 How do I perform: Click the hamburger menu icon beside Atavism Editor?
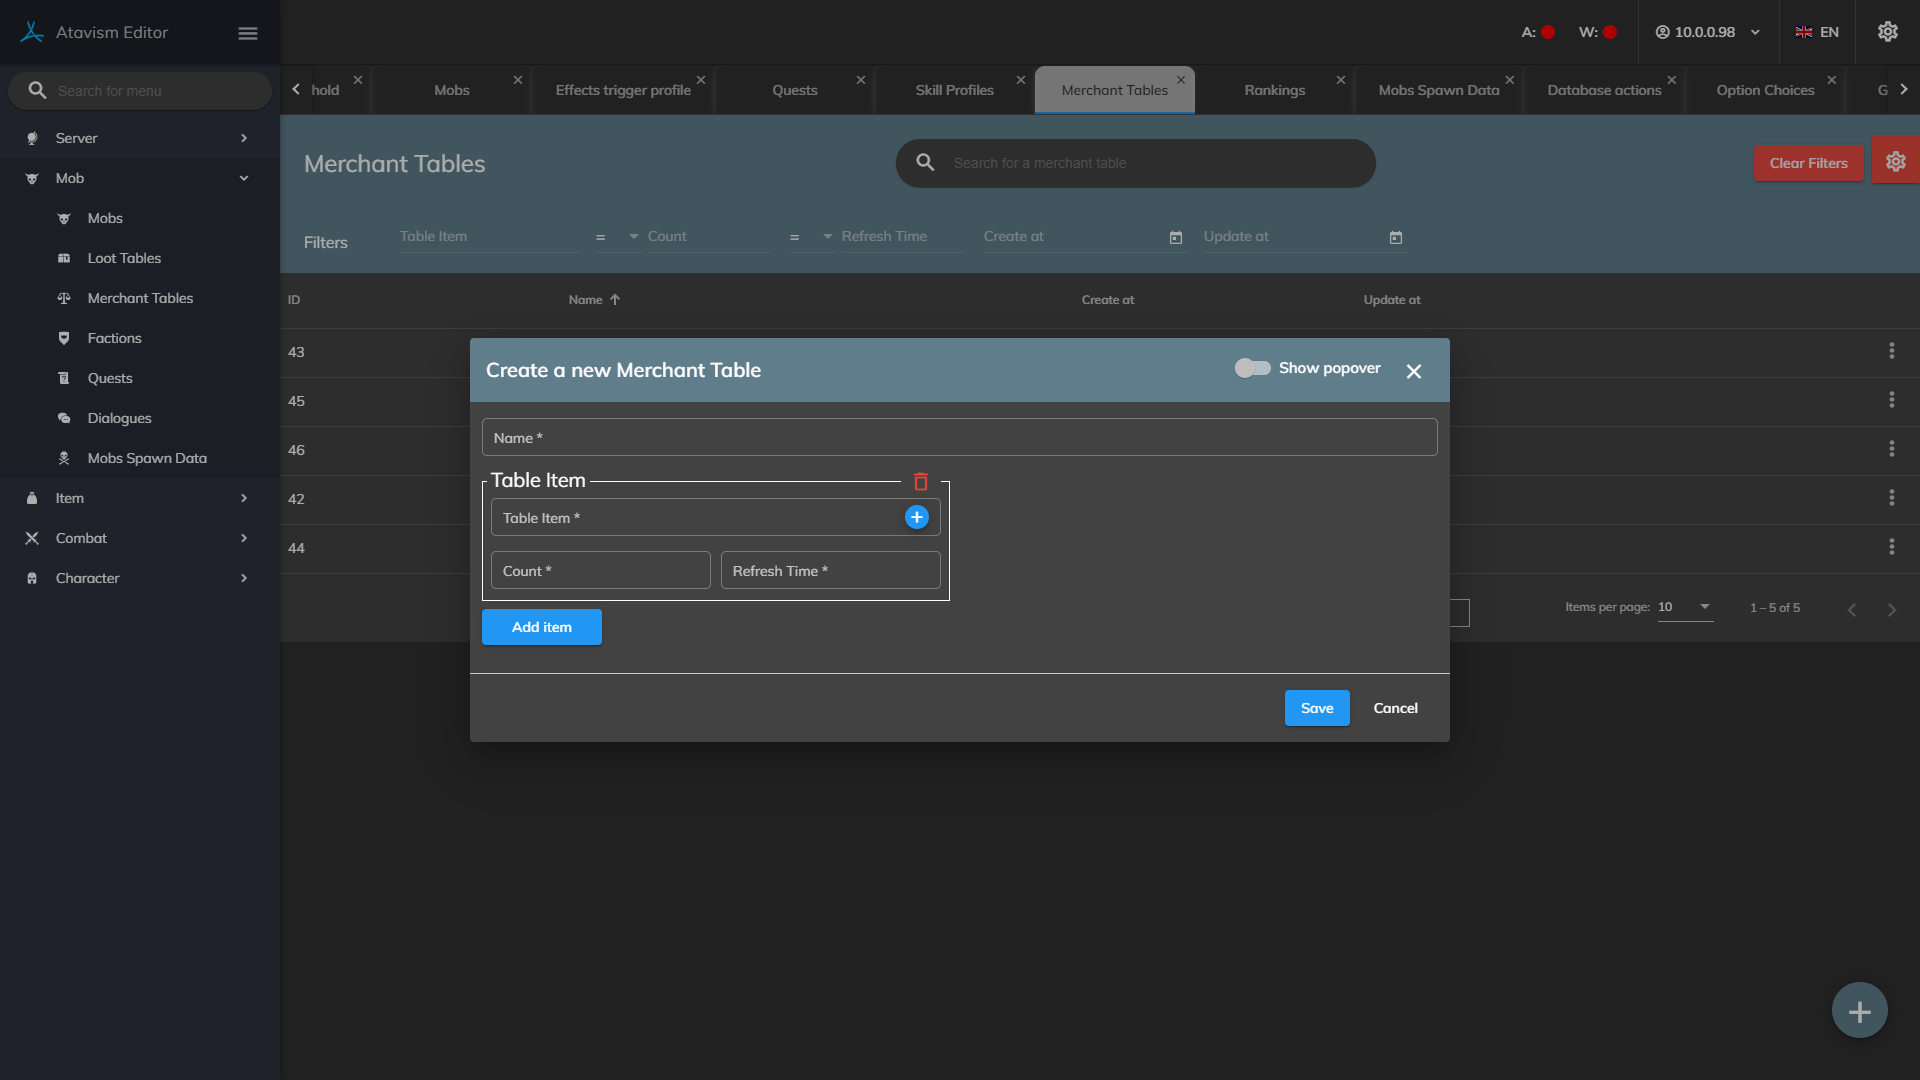[248, 33]
